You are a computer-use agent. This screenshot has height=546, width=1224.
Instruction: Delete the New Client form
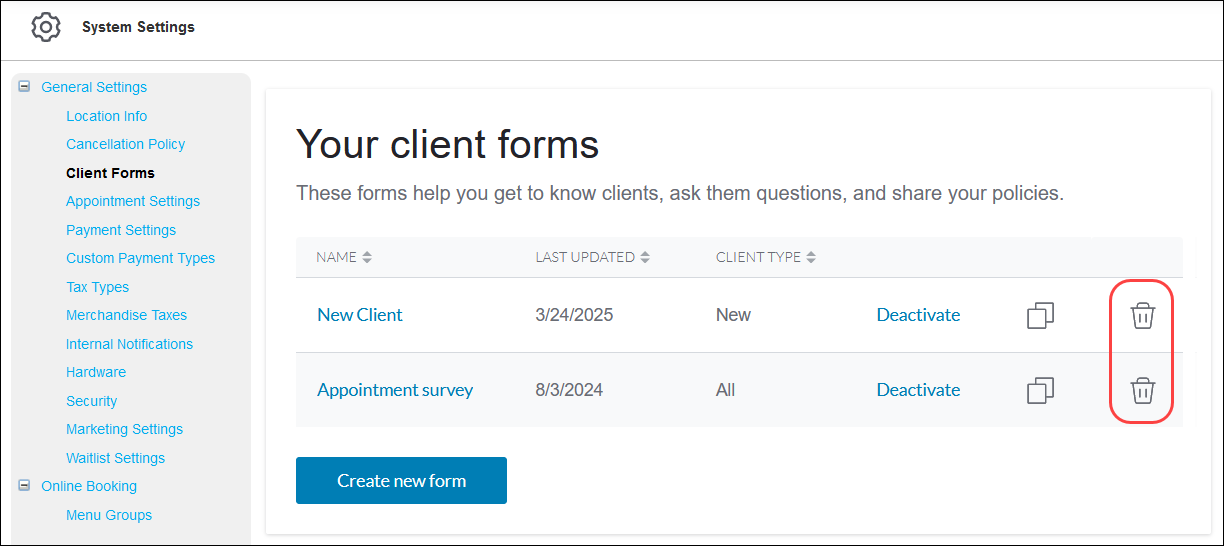coord(1142,315)
